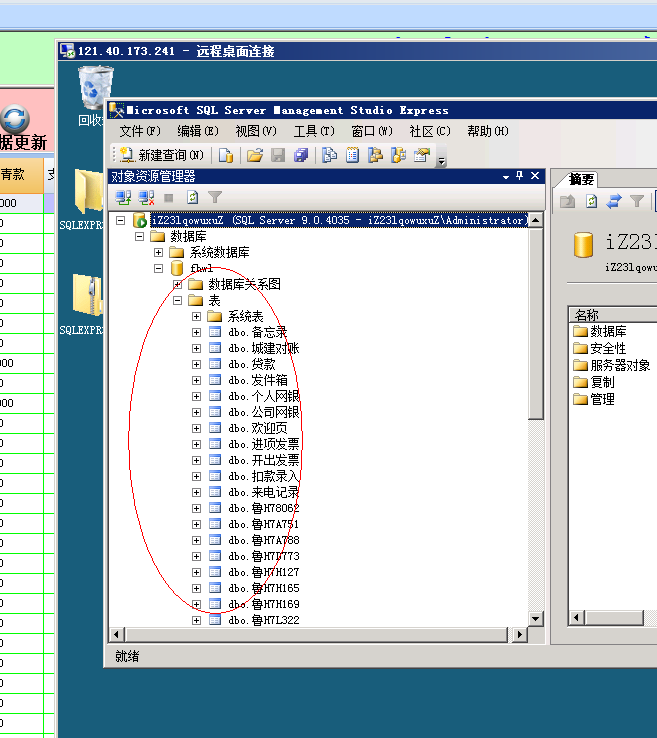Expand the 系统数据库 folder
The height and width of the screenshot is (738, 657).
click(x=158, y=252)
